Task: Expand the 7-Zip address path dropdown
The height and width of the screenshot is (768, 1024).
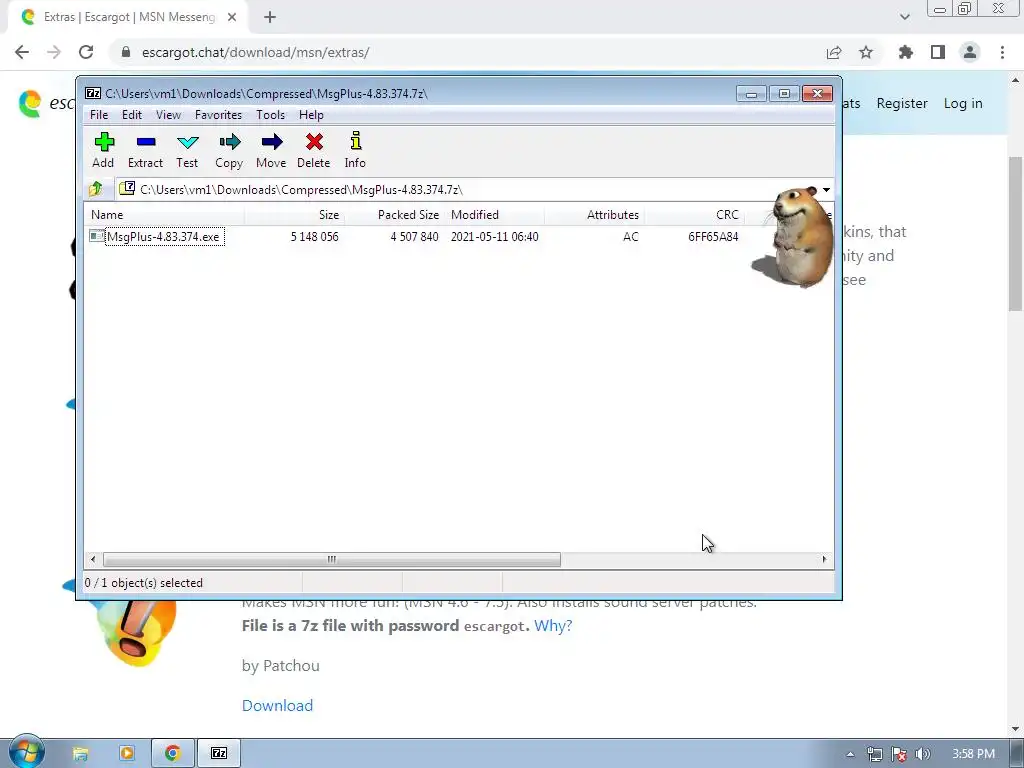Action: [826, 189]
